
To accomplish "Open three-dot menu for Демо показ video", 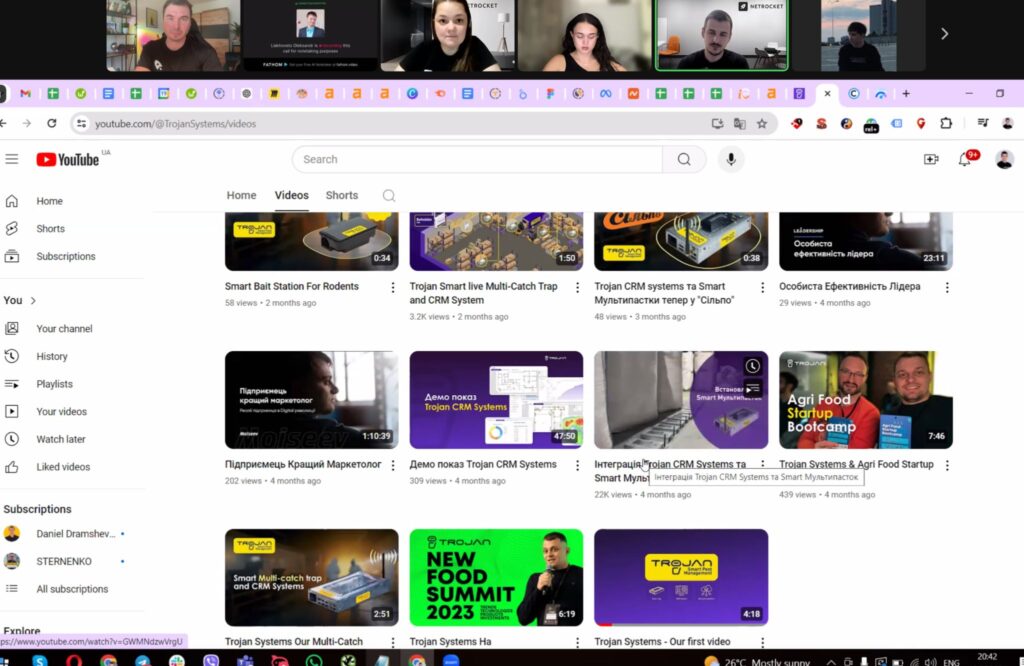I will [x=578, y=465].
